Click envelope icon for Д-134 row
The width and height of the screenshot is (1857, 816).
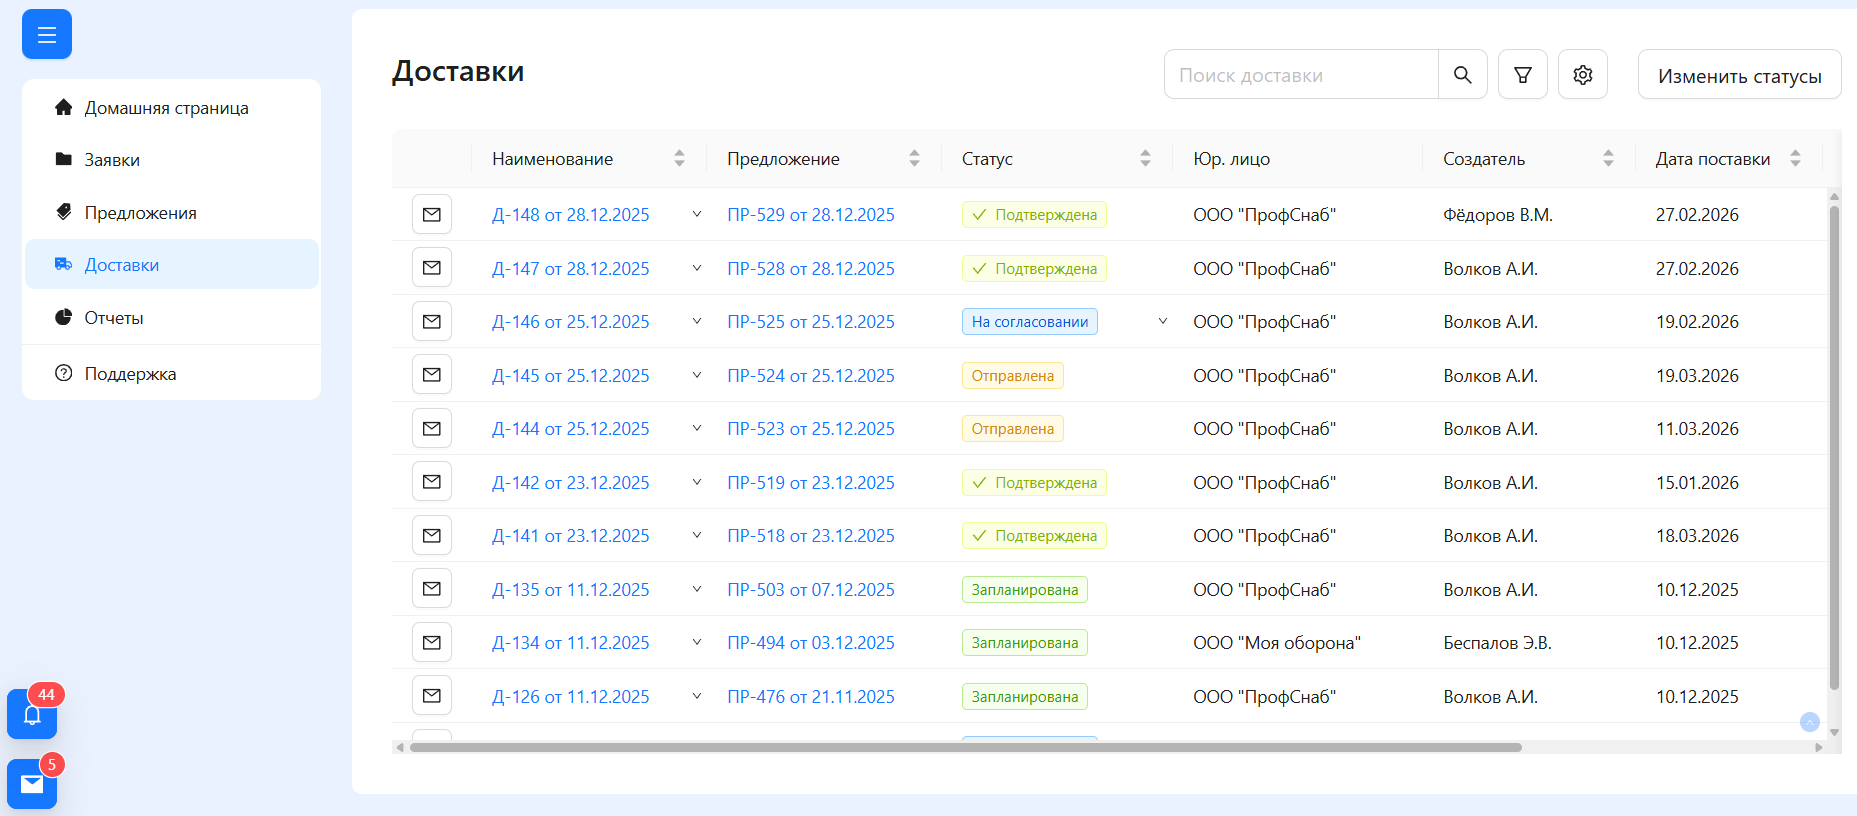click(x=432, y=643)
